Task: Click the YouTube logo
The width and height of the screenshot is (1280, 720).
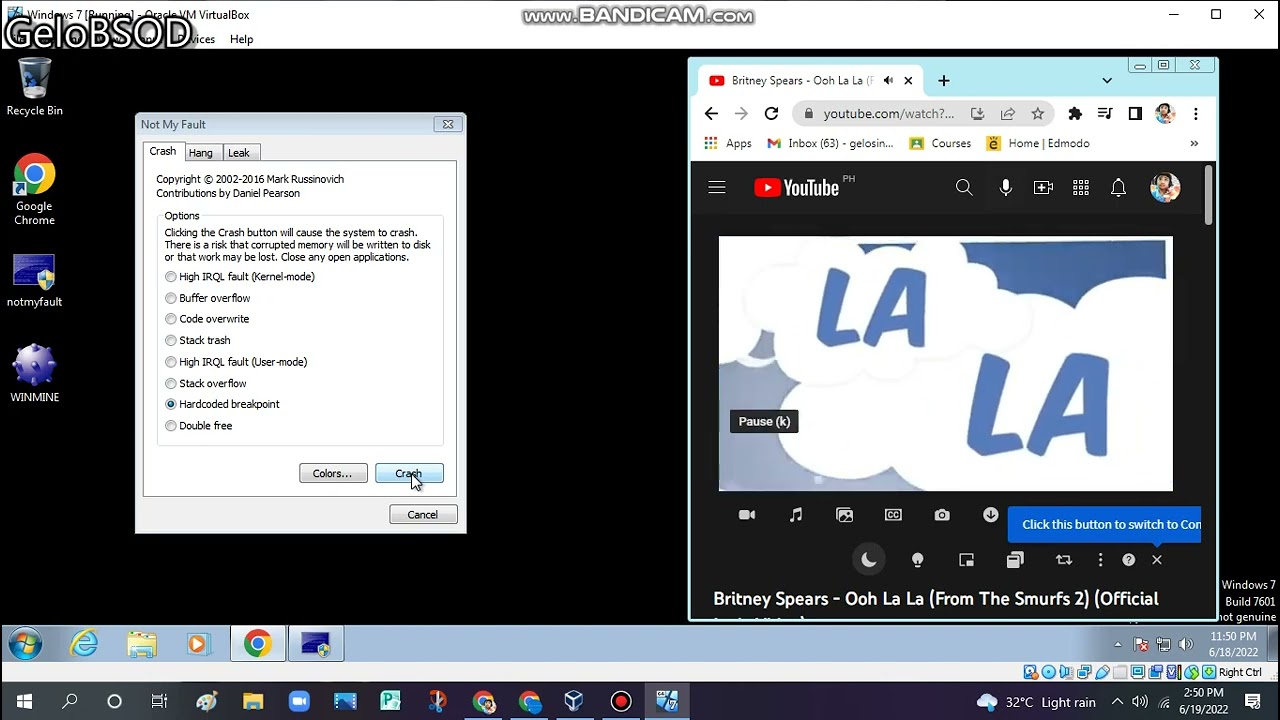Action: 797,187
